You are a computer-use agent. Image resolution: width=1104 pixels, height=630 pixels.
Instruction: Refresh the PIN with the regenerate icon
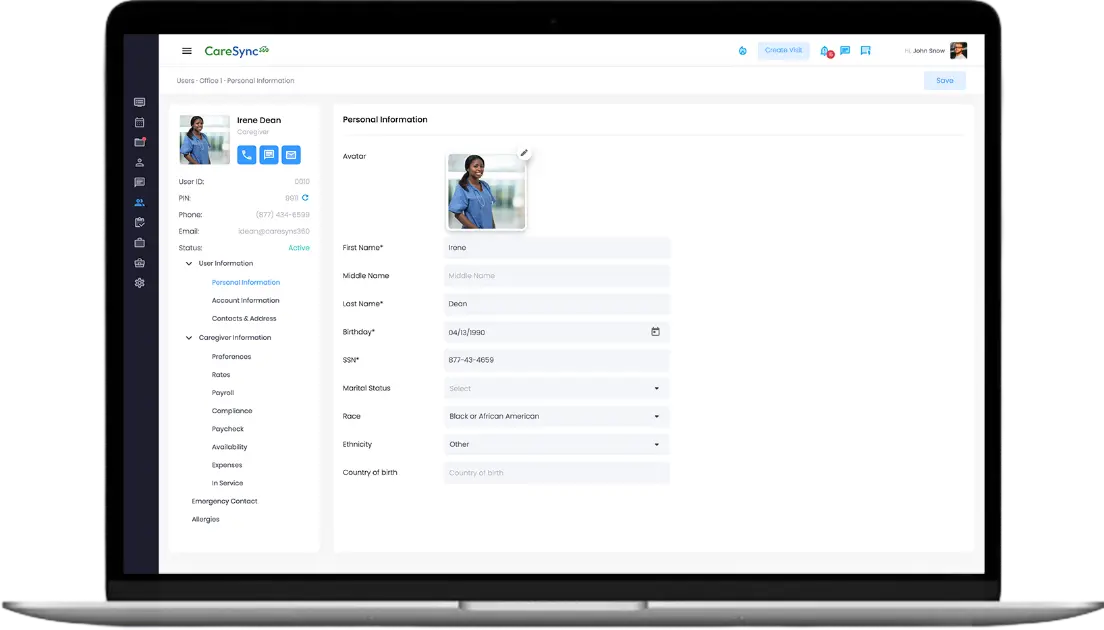tap(306, 198)
